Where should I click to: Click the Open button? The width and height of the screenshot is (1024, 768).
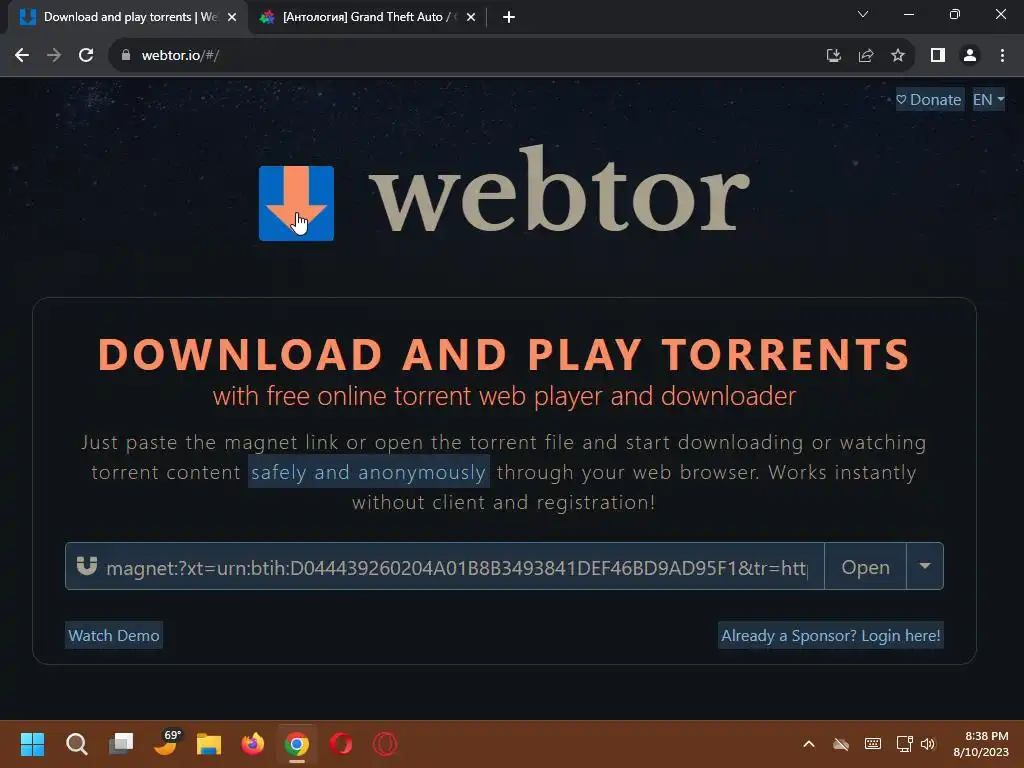(x=865, y=566)
